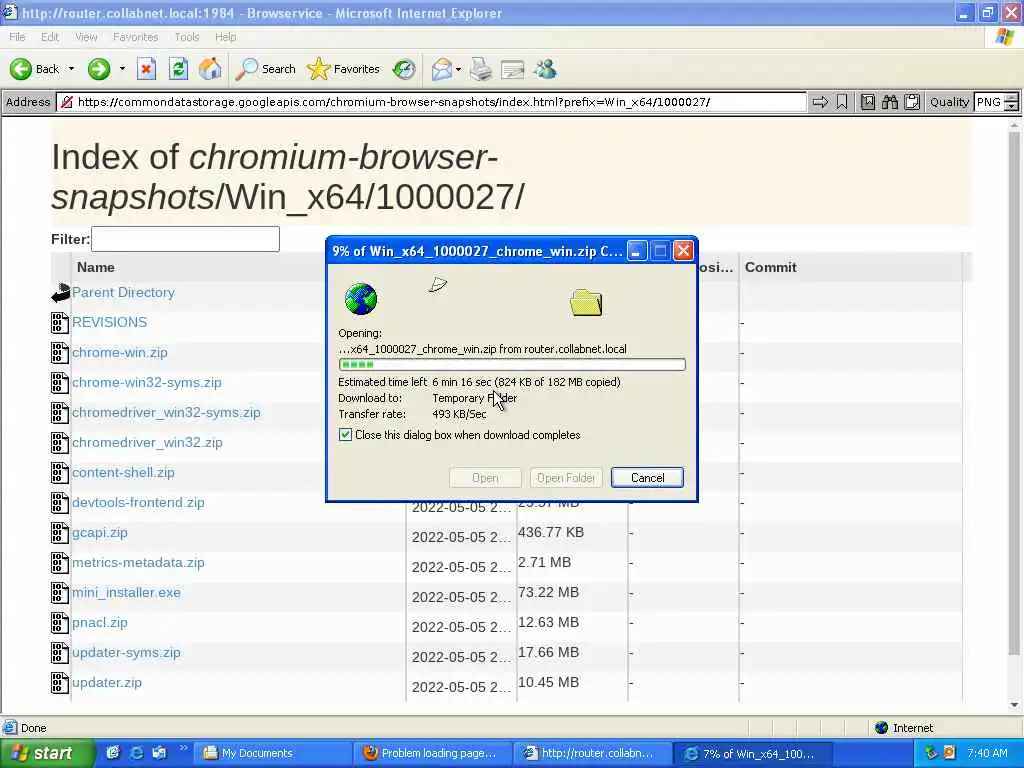Switch to My Documents taskbar window
1024x768 pixels.
272,754
